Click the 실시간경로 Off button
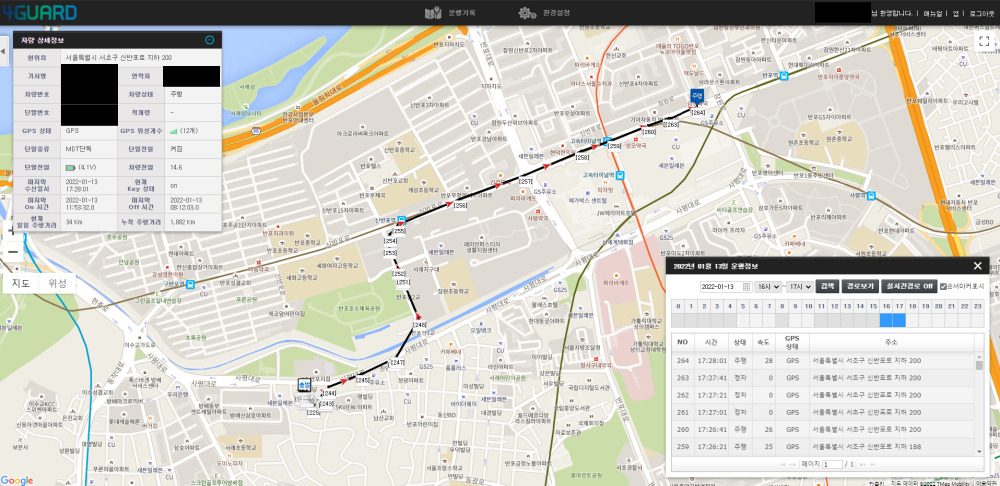1000x486 pixels. 909,286
